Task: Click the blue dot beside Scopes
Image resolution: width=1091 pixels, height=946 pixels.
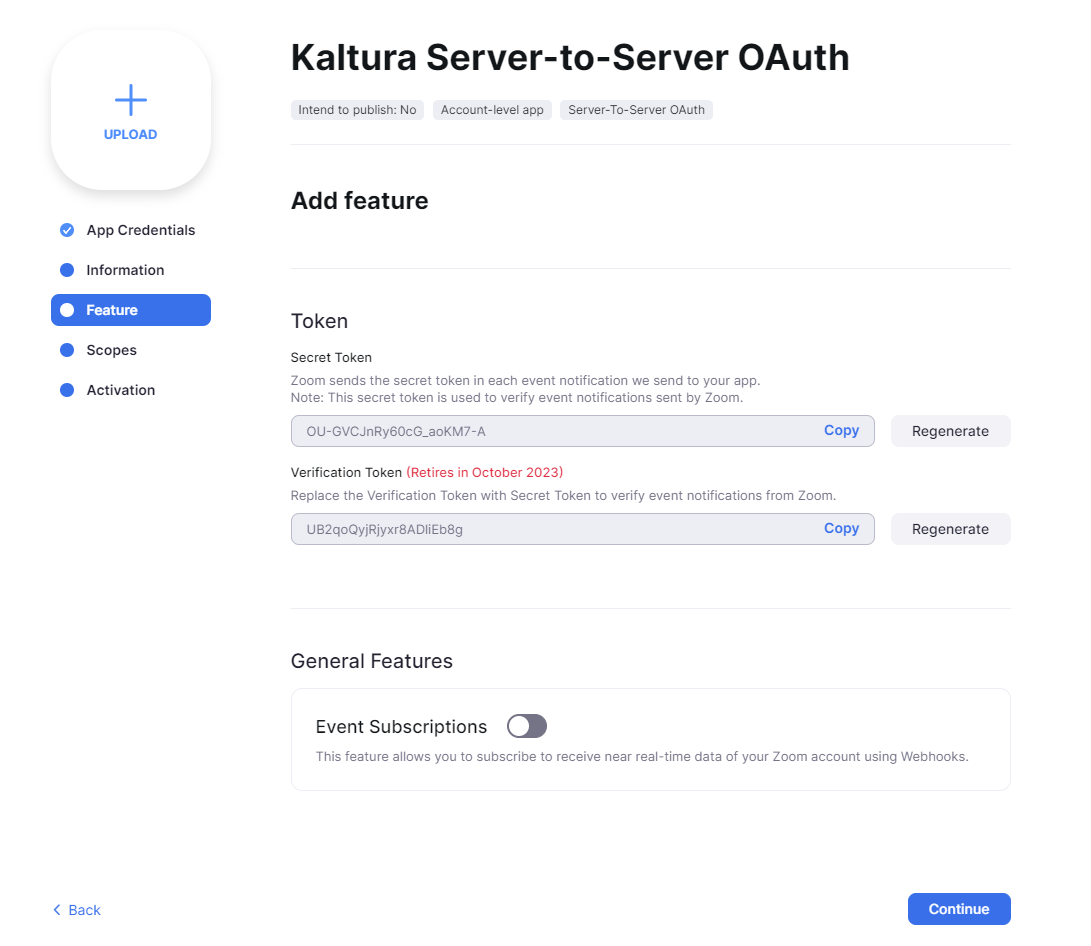Action: [67, 350]
